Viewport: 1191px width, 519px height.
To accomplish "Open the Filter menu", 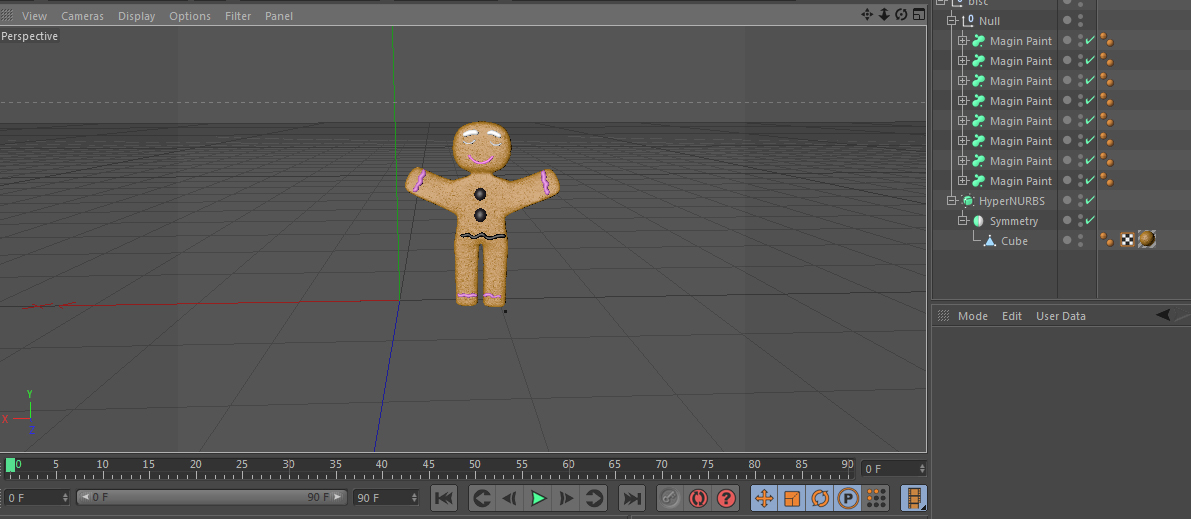I will point(238,16).
